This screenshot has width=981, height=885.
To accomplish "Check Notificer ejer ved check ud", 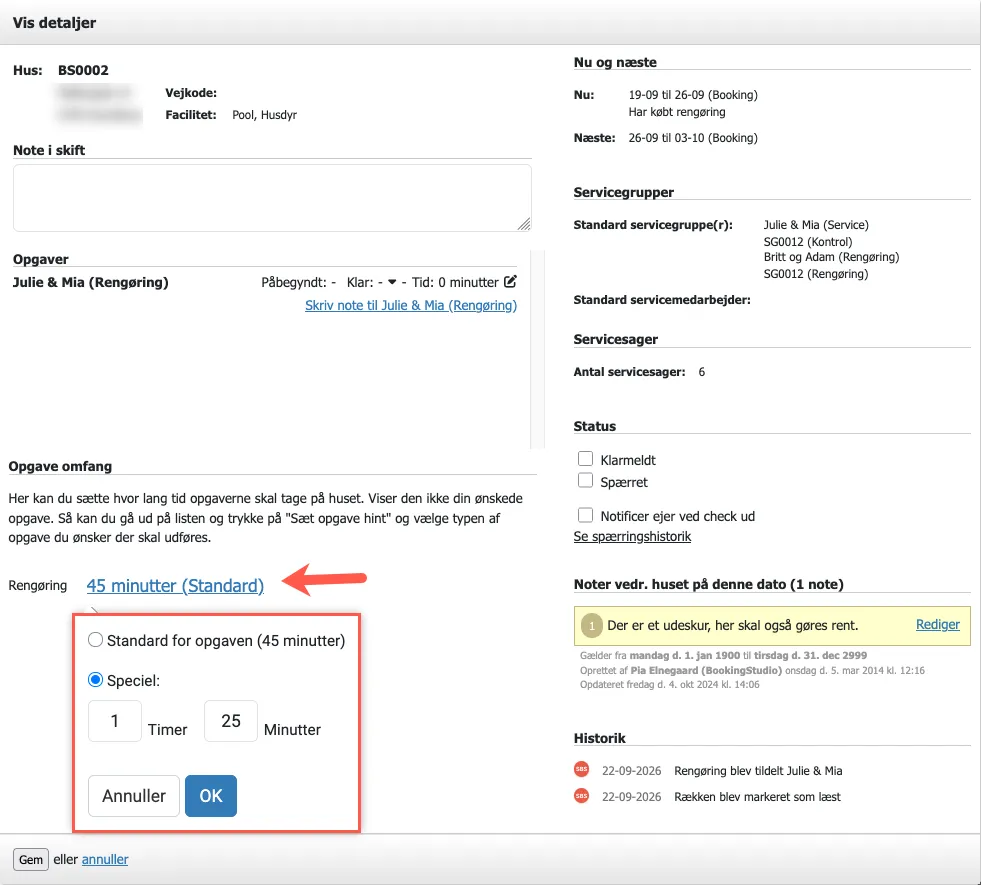I will (585, 515).
